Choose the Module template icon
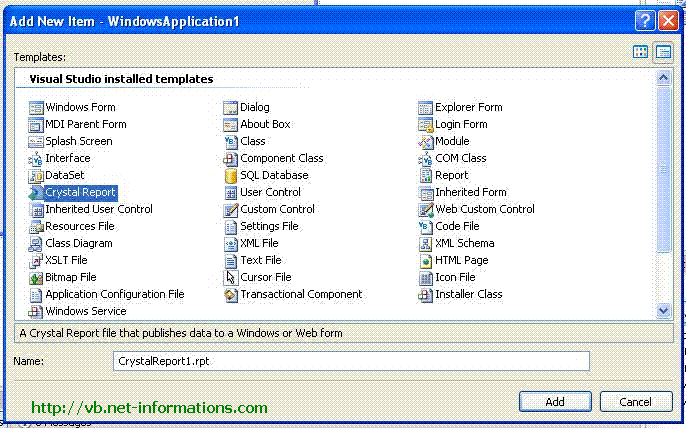Screen dimensions: 686x428 coord(425,142)
